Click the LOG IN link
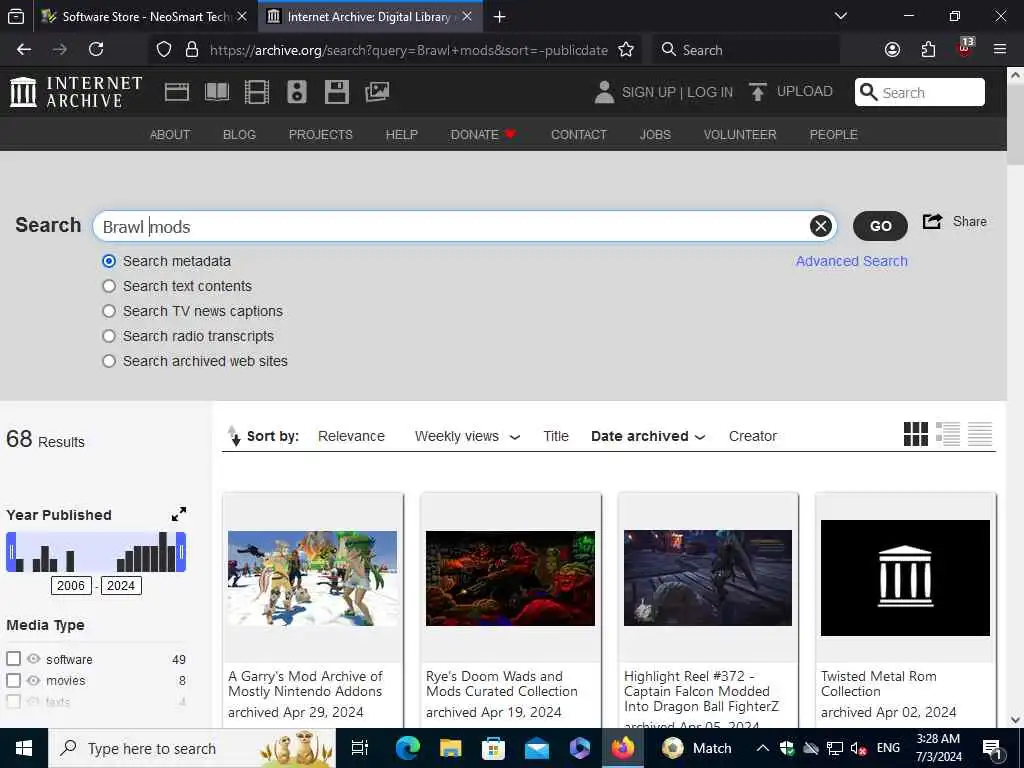Viewport: 1024px width, 768px height. [709, 92]
